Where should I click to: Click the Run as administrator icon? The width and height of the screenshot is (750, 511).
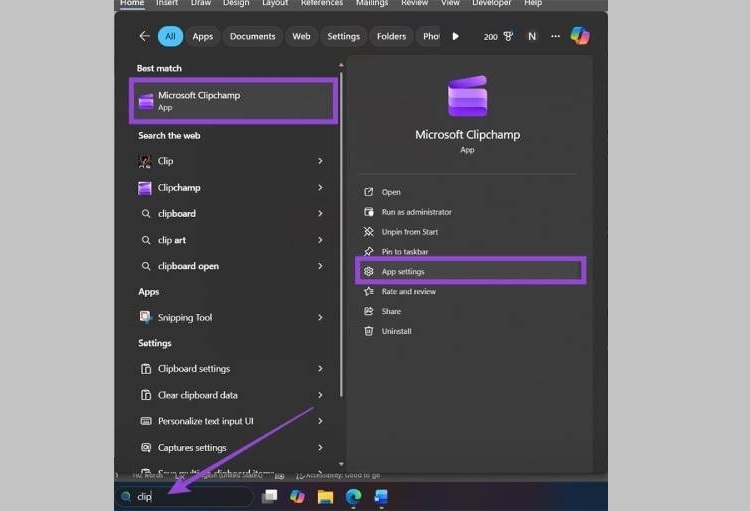tap(368, 212)
